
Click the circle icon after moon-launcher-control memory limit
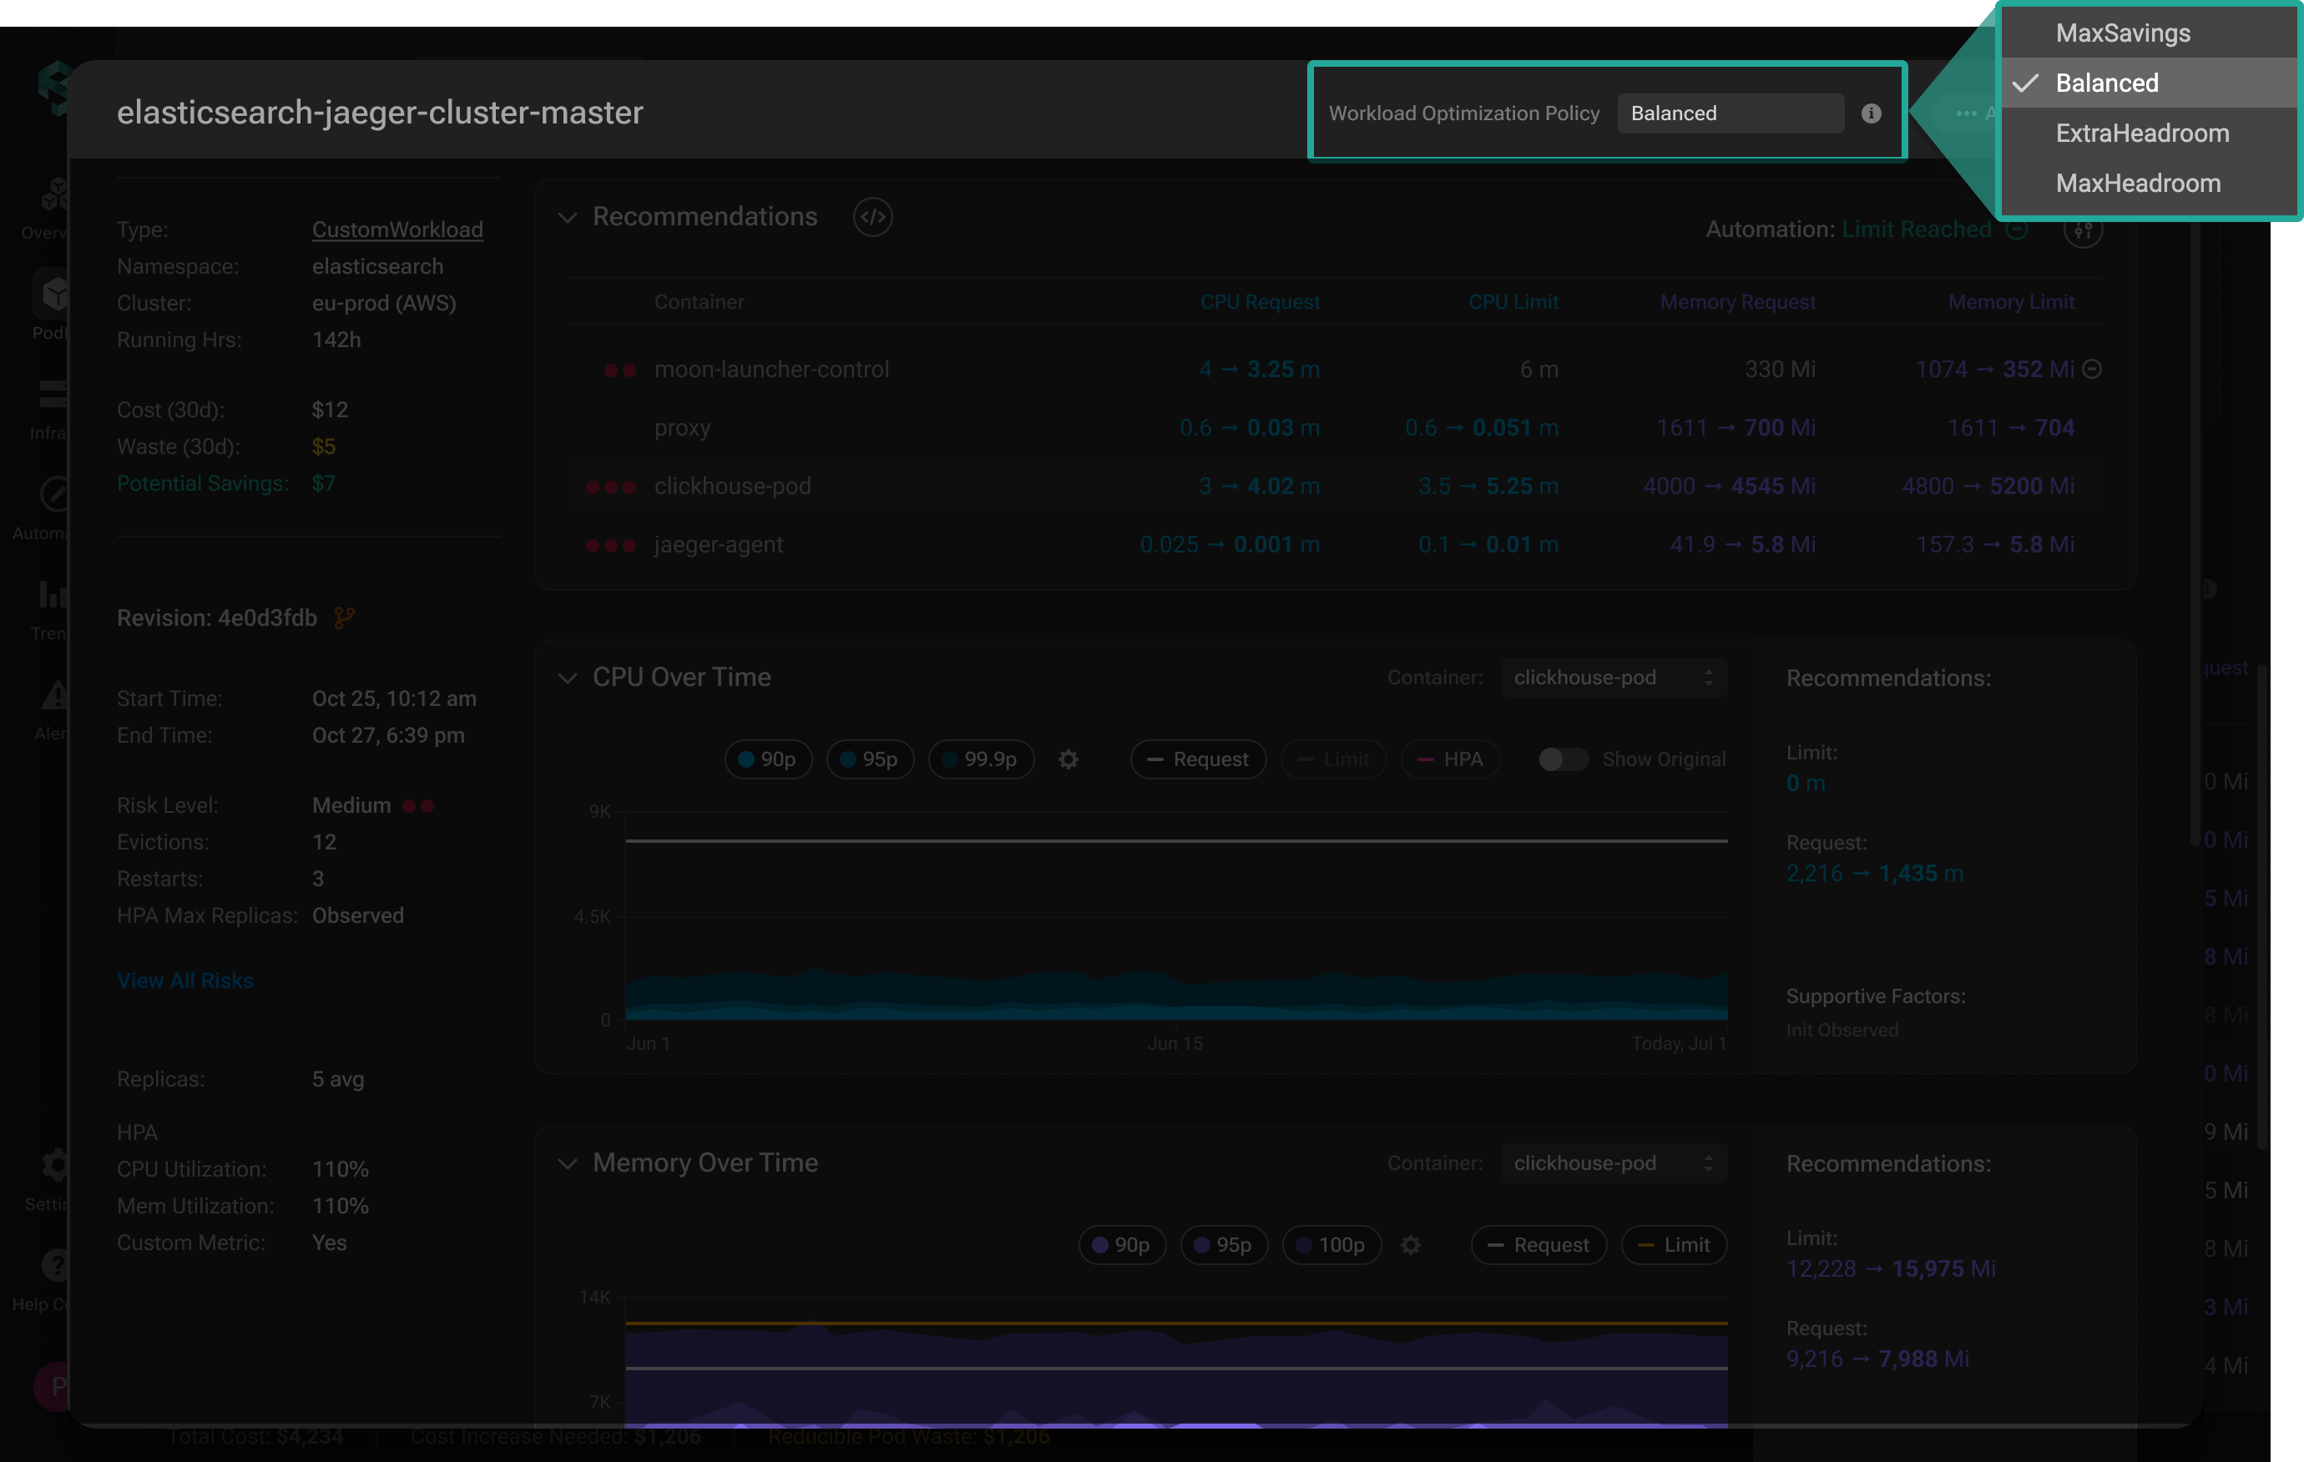pos(2092,369)
